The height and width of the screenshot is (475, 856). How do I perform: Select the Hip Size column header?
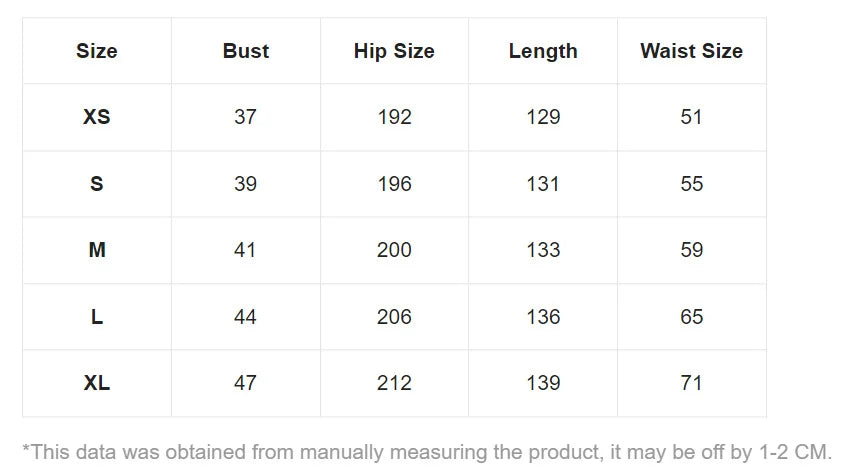tap(394, 51)
